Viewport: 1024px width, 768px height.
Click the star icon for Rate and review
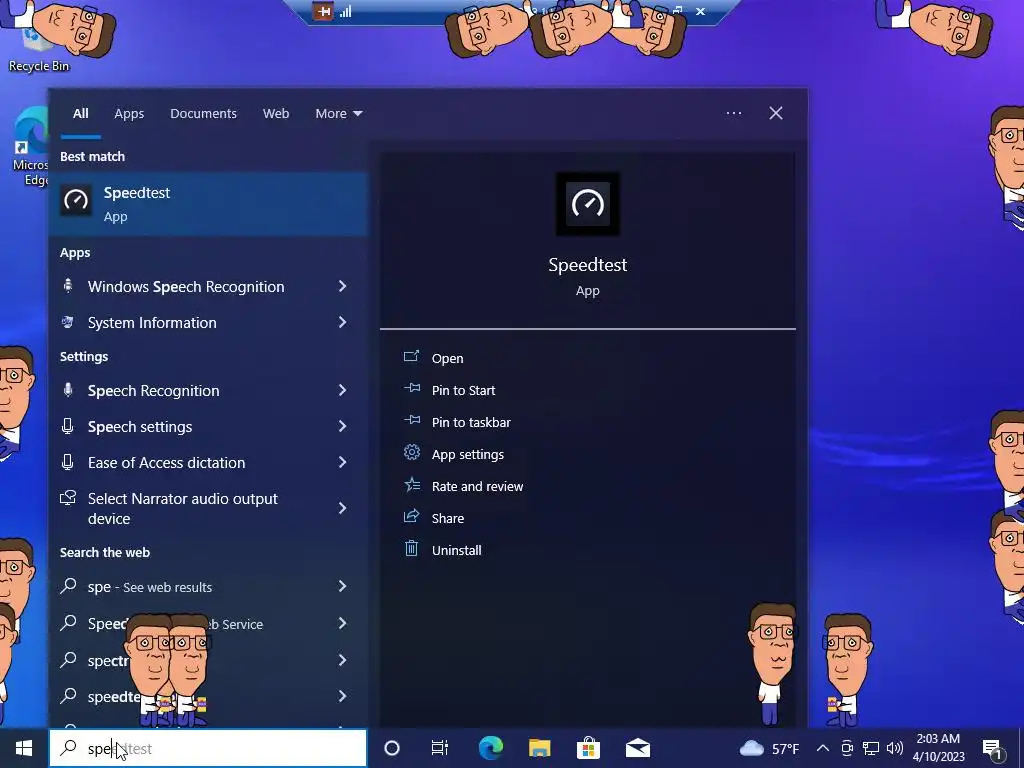pos(411,485)
